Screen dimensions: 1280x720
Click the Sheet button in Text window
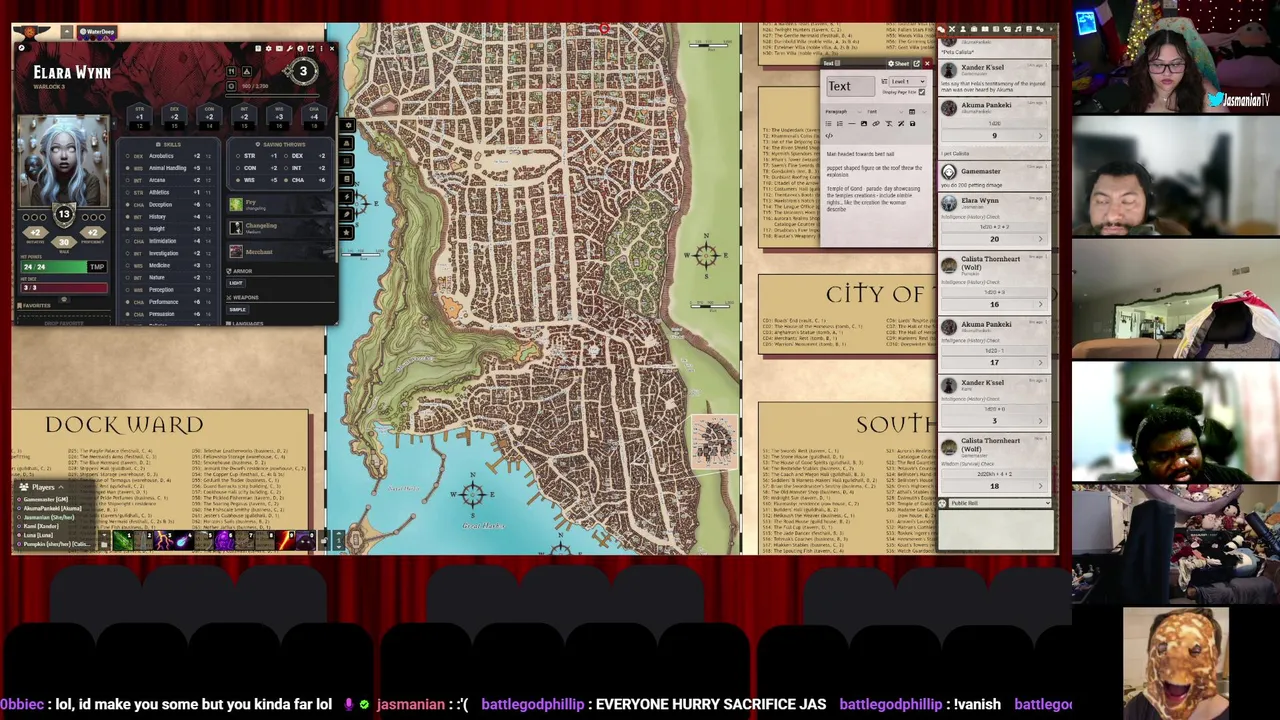point(898,64)
